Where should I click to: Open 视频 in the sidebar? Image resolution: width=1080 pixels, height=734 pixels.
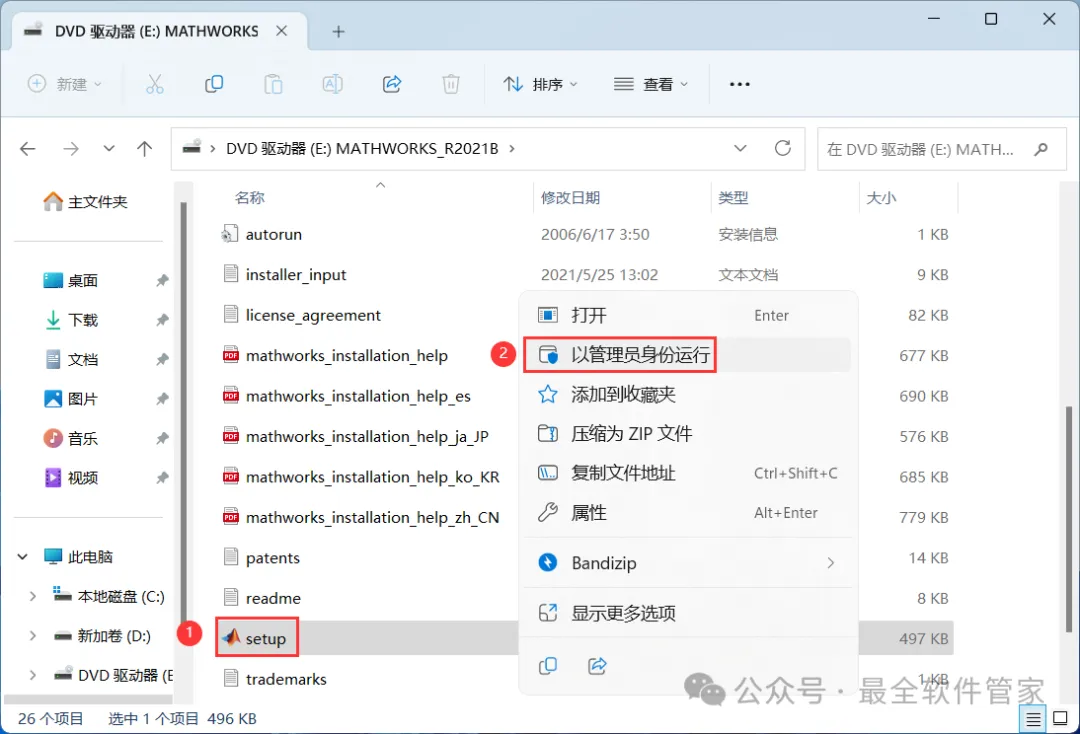point(83,478)
